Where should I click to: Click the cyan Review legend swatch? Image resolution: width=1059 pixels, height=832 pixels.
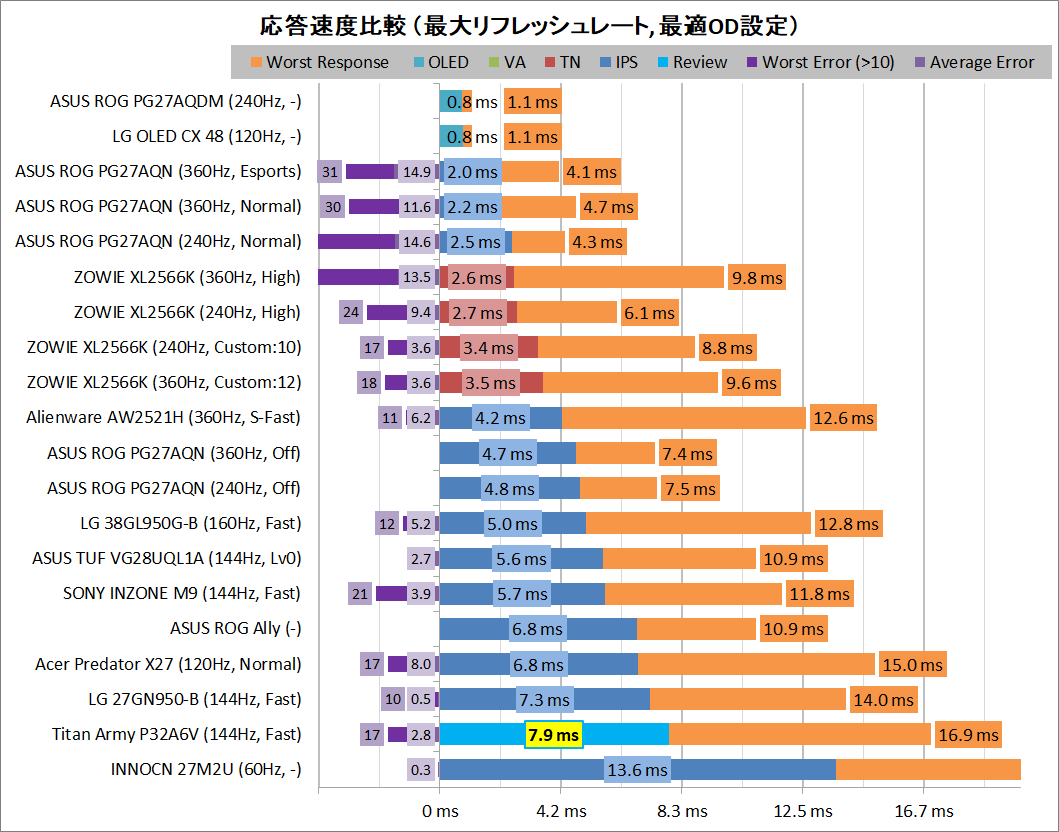[x=663, y=63]
